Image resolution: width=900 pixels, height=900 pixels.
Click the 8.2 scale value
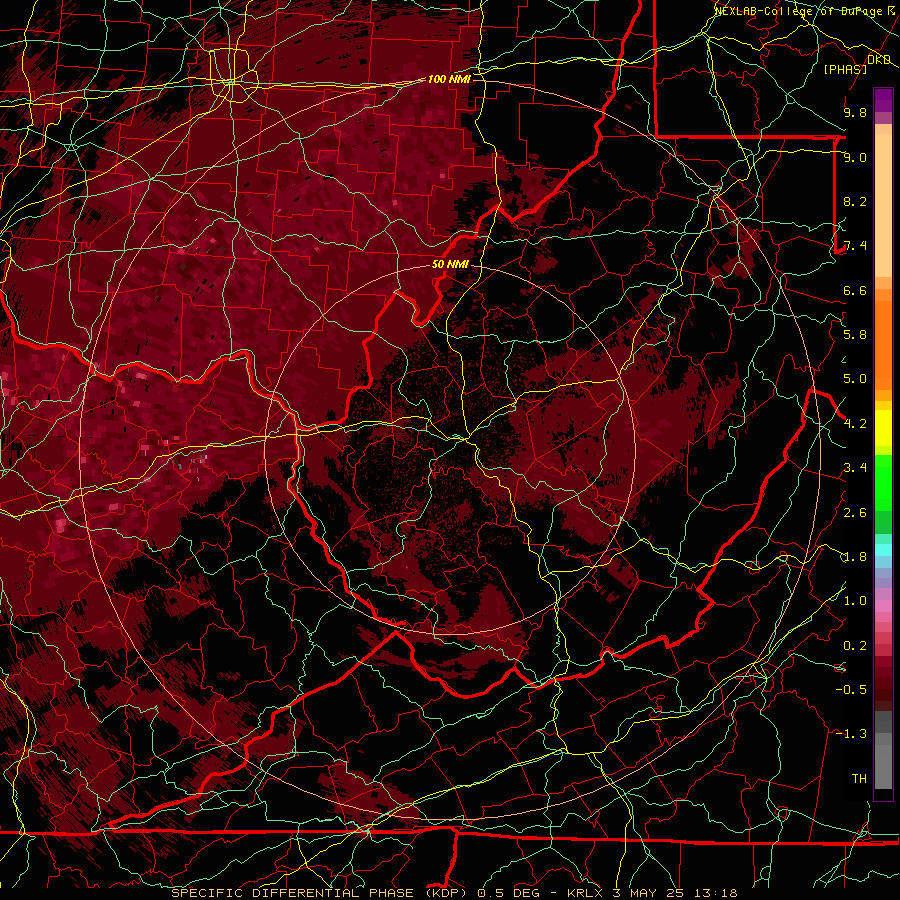click(x=855, y=201)
